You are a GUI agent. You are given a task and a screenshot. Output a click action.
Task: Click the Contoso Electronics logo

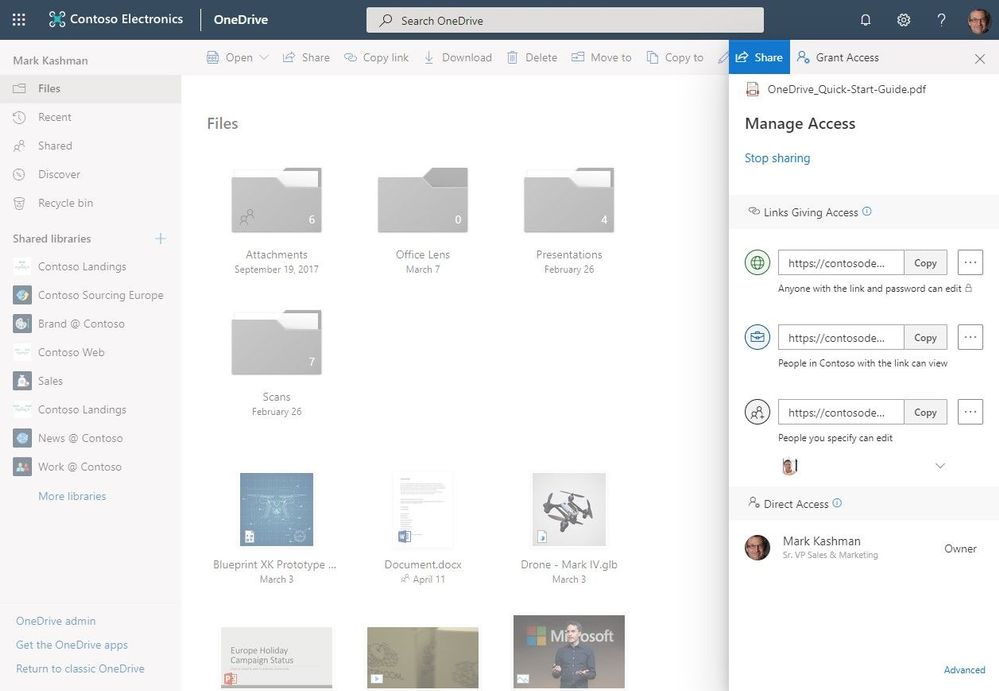[116, 19]
